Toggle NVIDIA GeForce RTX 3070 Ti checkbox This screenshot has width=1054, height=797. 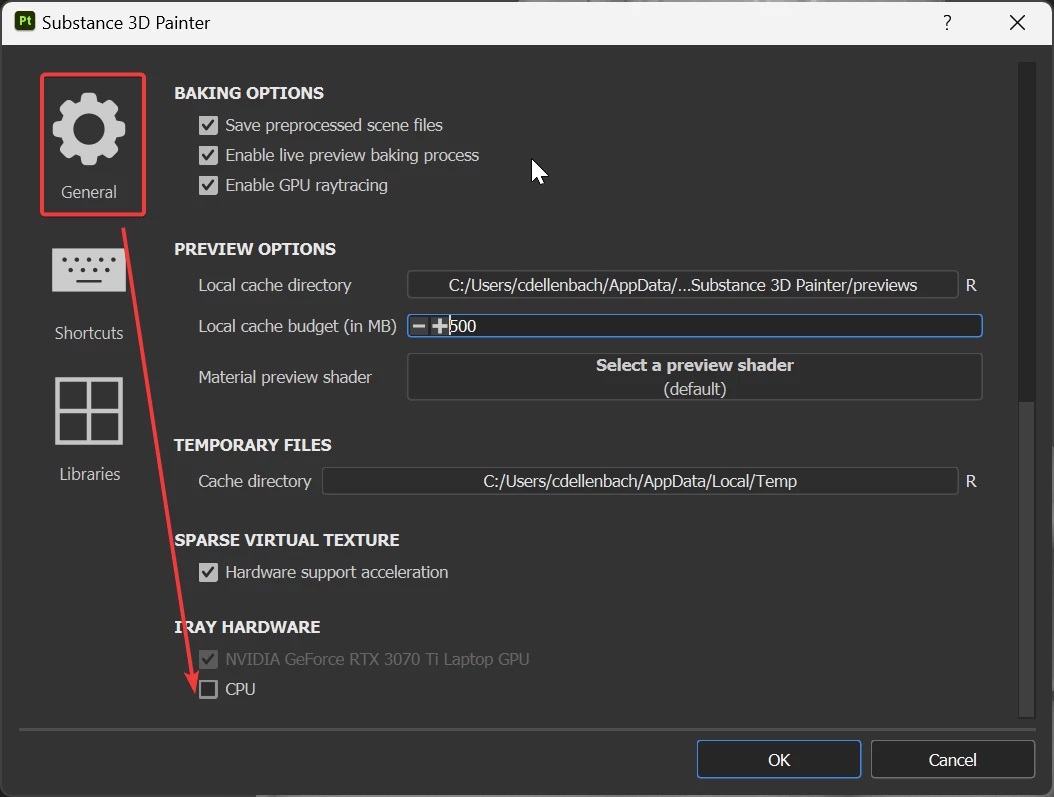click(x=208, y=659)
